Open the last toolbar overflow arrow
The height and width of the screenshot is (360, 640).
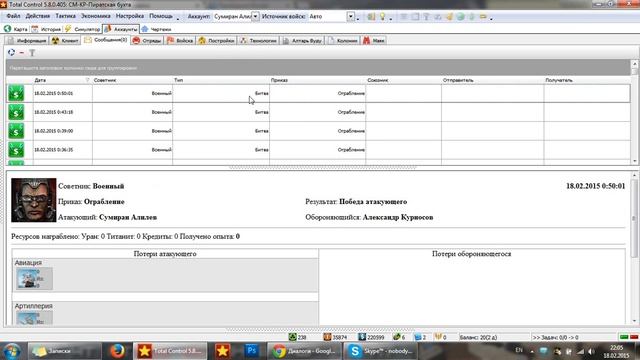tap(491, 19)
